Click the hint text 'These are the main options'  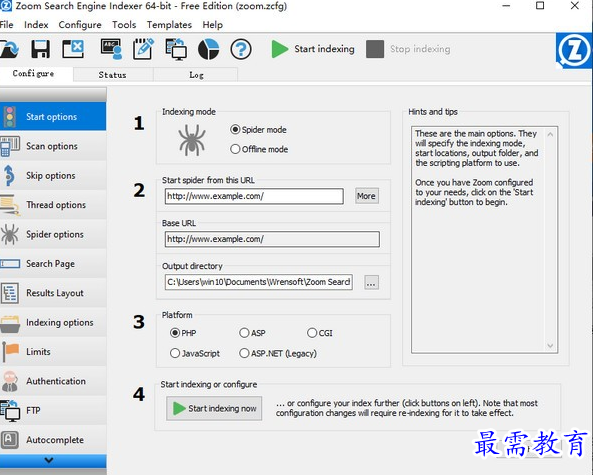click(x=464, y=134)
